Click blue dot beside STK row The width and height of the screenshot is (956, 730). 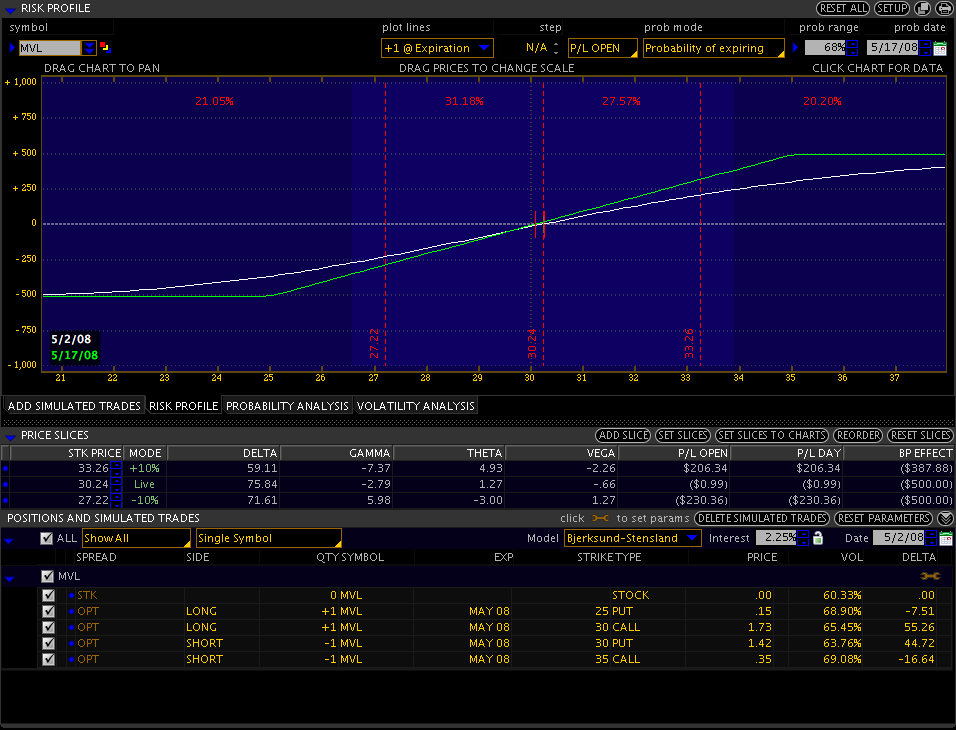coord(72,595)
